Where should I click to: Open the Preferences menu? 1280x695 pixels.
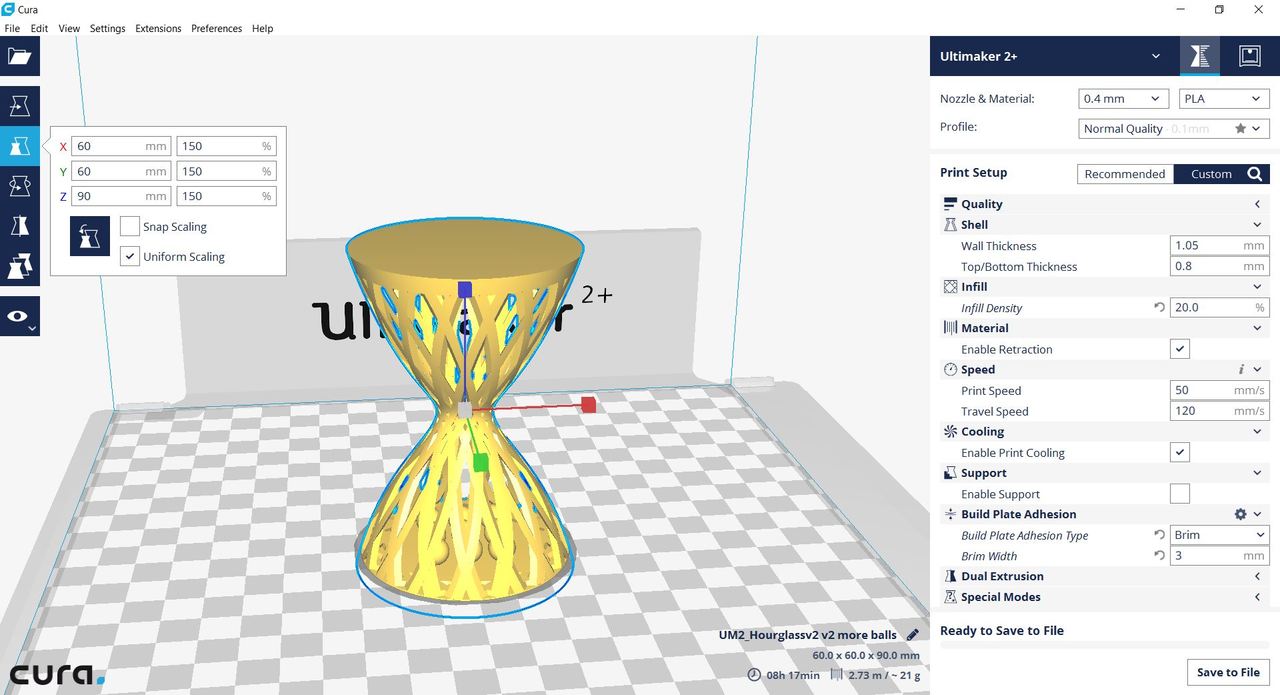[x=216, y=28]
